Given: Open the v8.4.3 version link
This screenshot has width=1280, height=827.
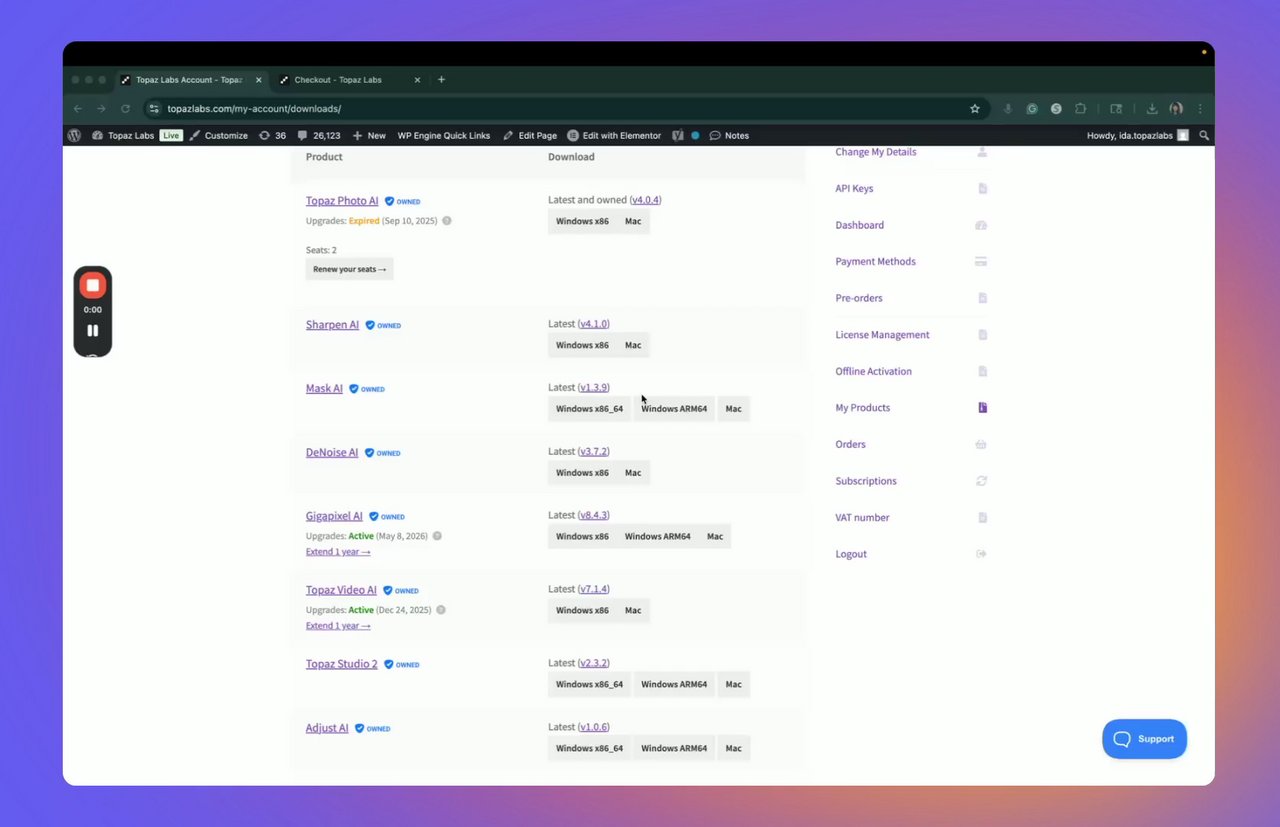Looking at the screenshot, I should click(594, 515).
